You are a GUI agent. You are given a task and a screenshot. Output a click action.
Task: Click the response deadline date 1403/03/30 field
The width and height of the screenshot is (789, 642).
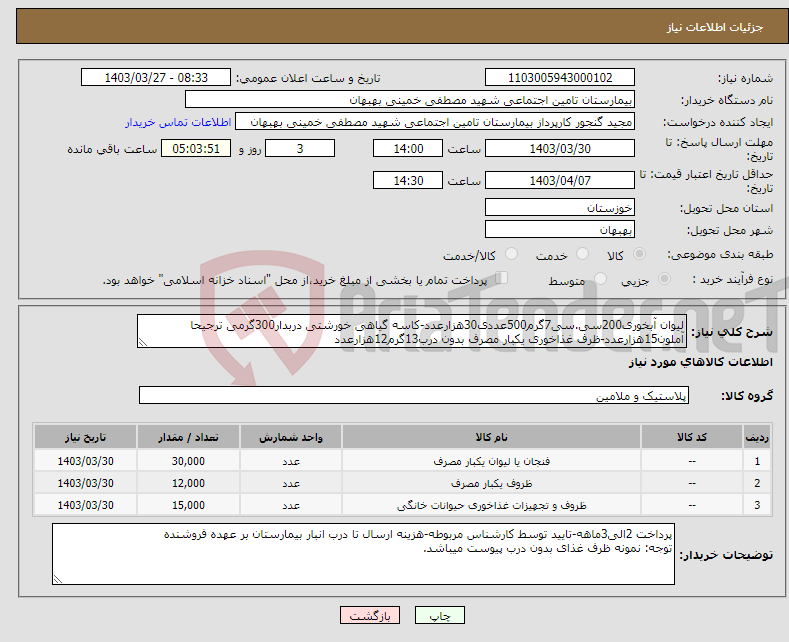click(560, 148)
